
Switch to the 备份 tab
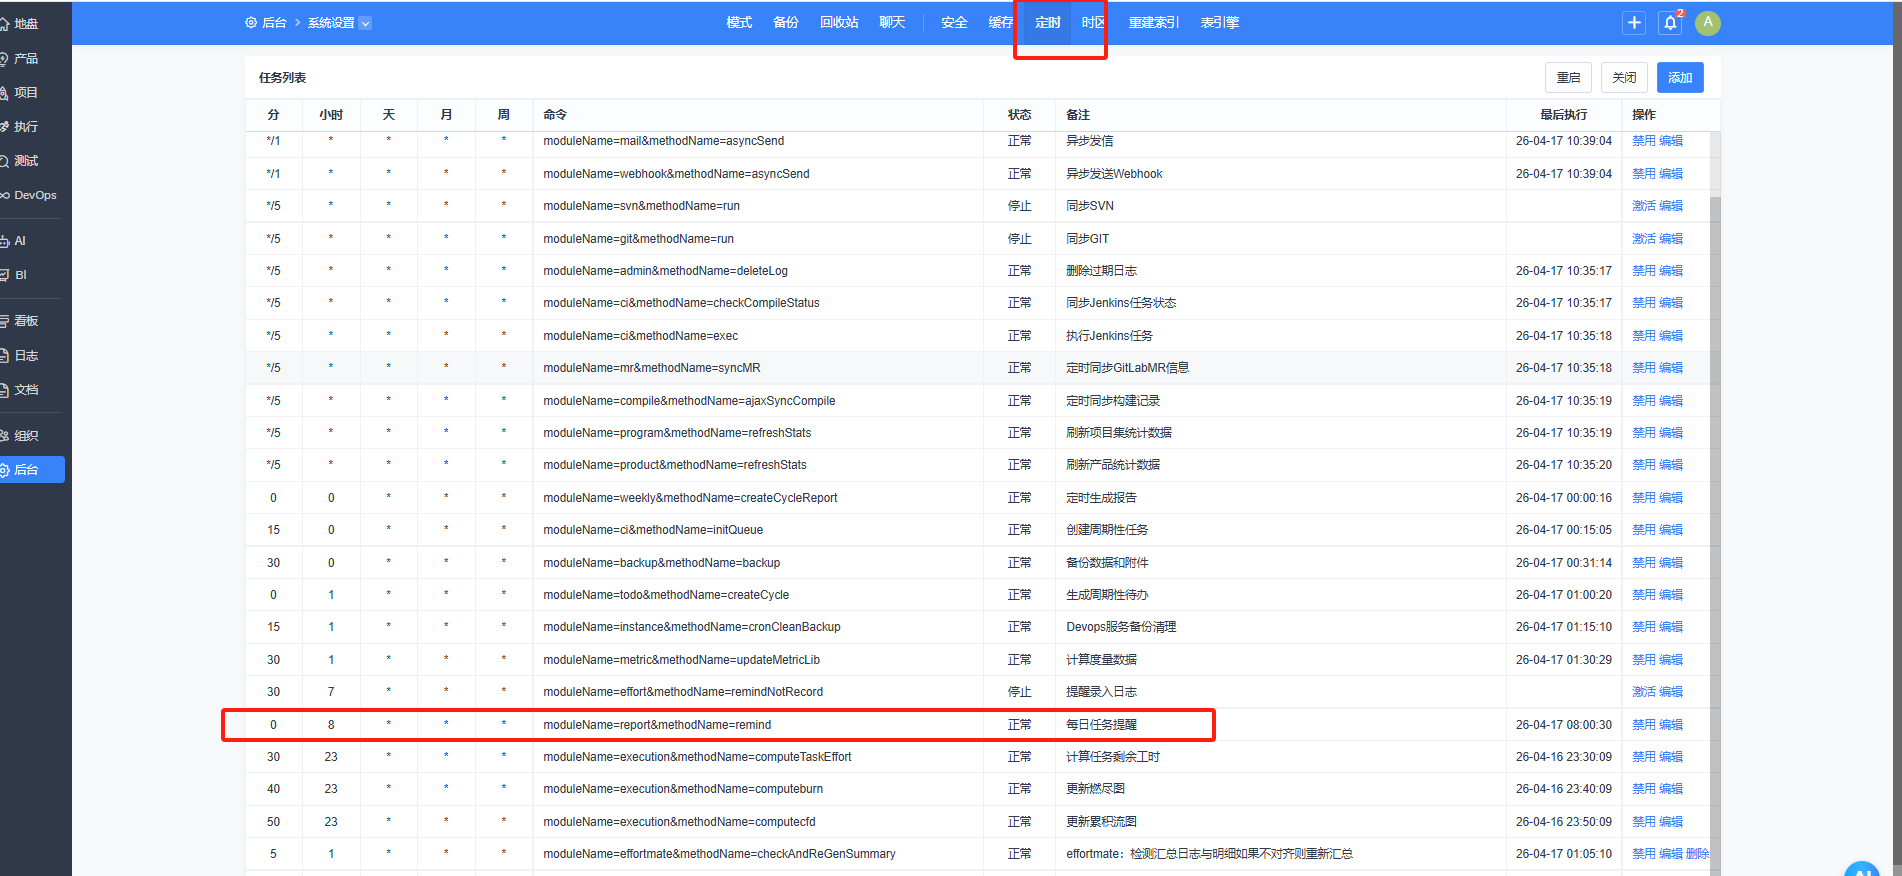click(786, 23)
